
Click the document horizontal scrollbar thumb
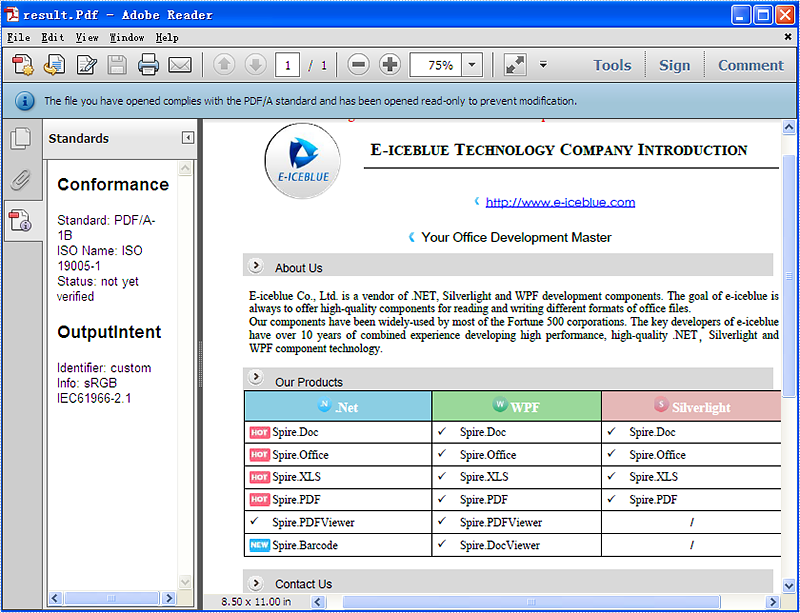(x=531, y=602)
